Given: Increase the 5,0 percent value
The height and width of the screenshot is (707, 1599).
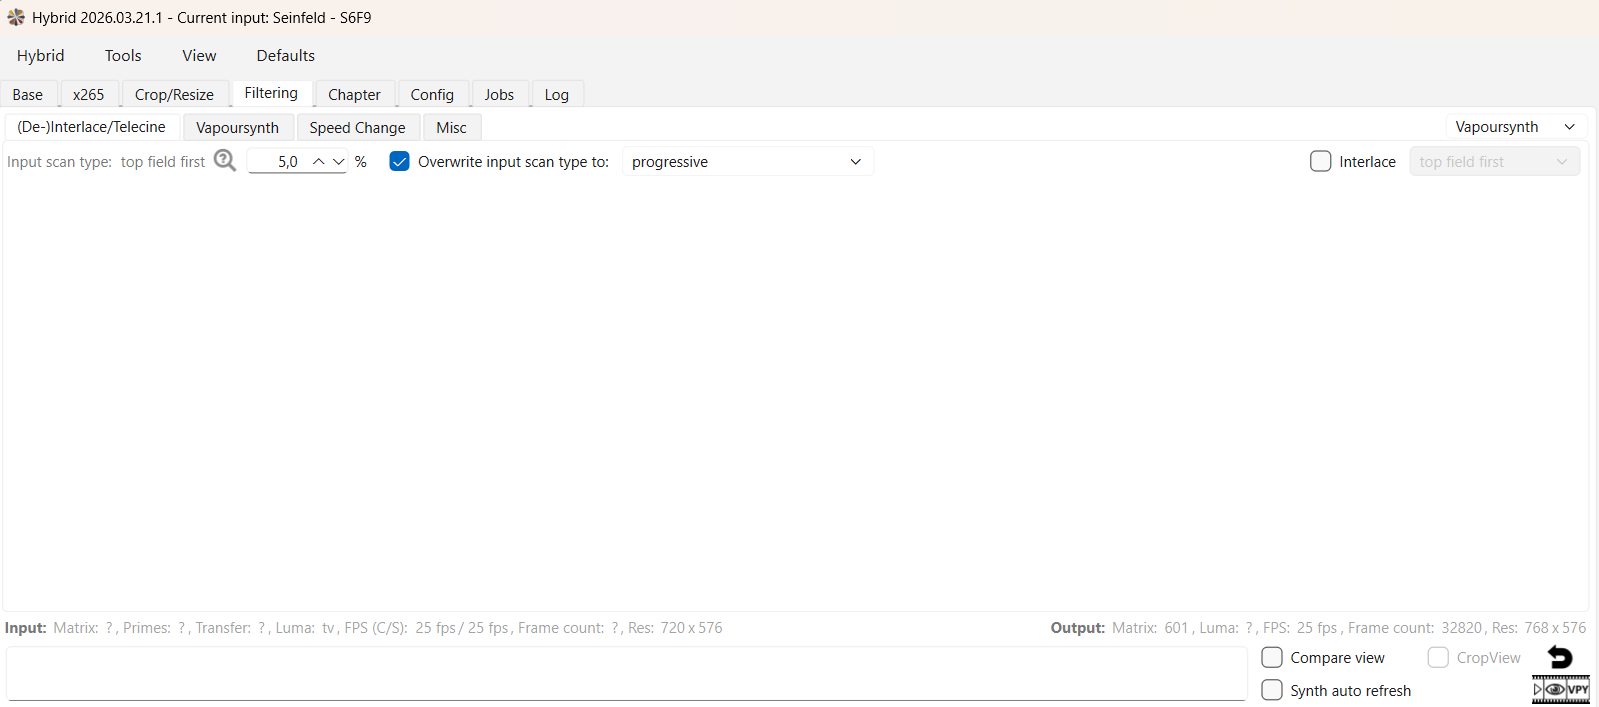Looking at the screenshot, I should (318, 161).
